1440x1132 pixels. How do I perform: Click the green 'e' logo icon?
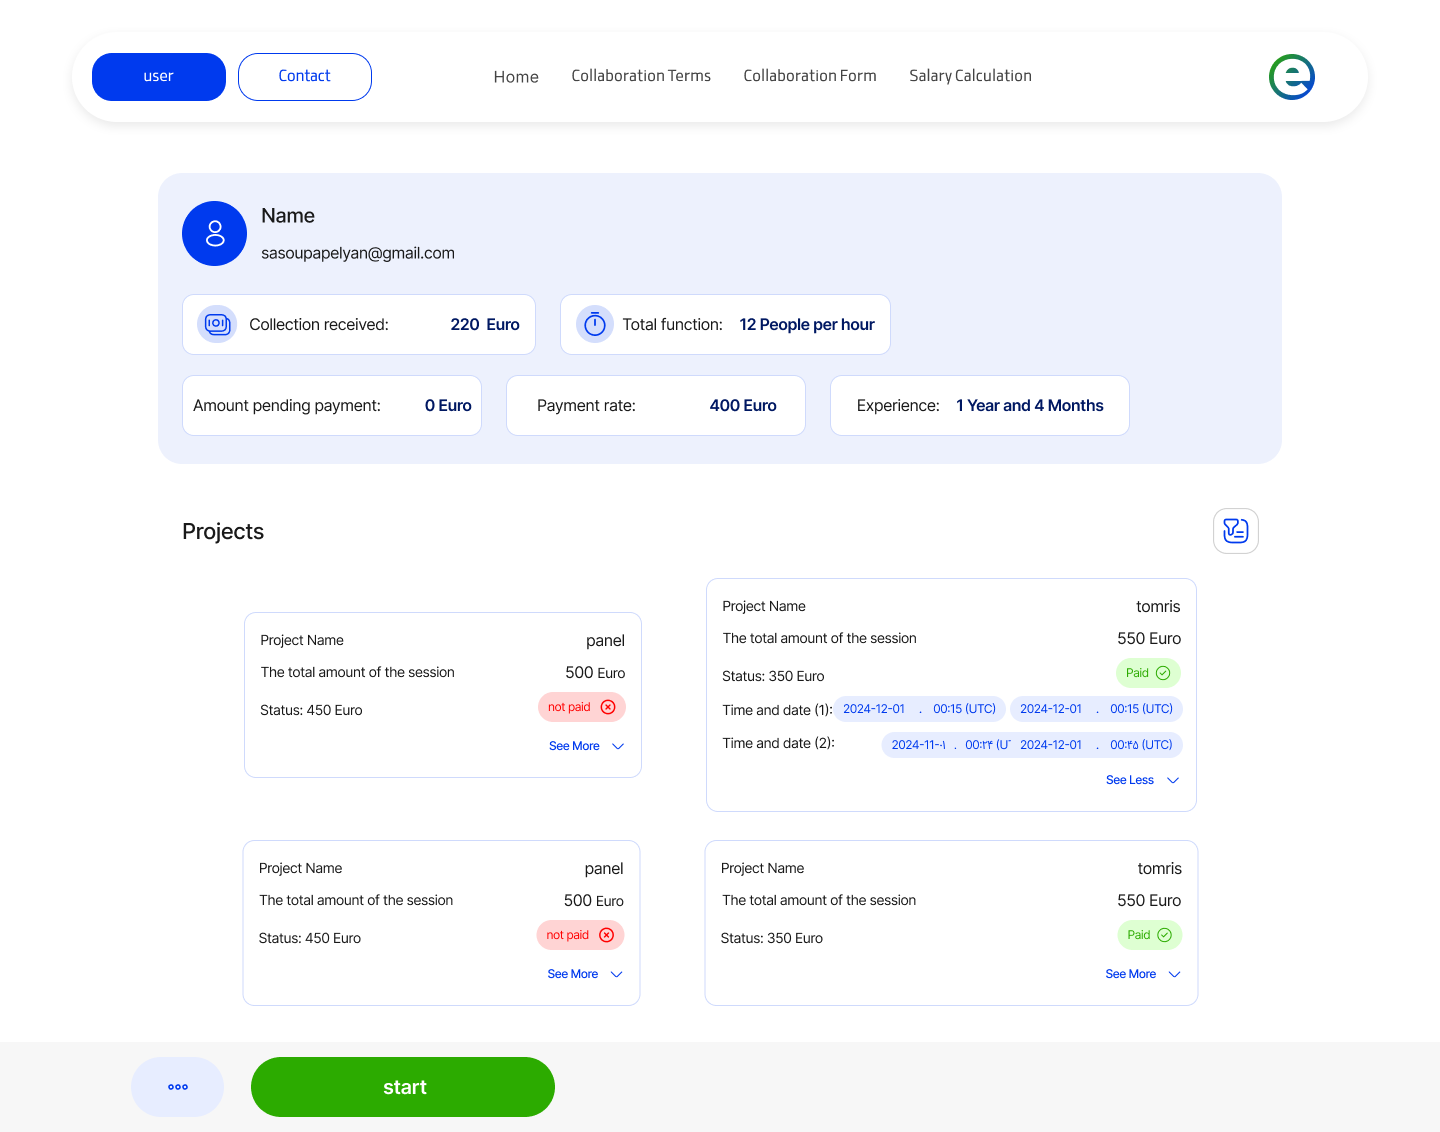click(1291, 77)
